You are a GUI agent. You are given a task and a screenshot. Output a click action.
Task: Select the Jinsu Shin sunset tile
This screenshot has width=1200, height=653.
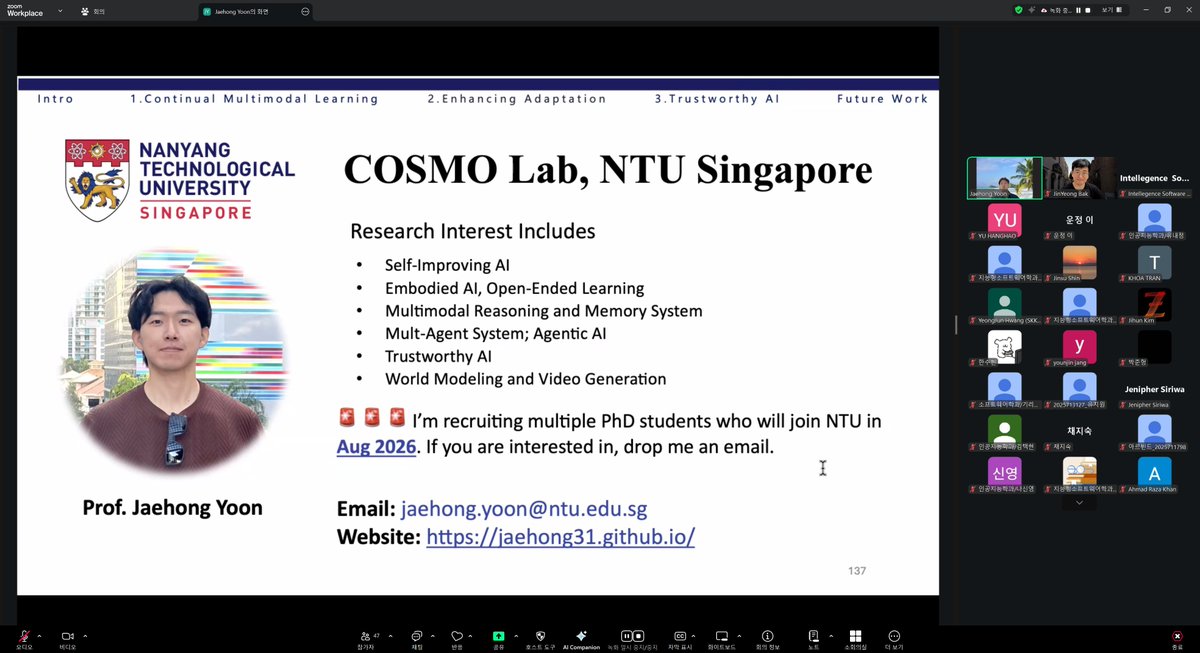coord(1079,262)
